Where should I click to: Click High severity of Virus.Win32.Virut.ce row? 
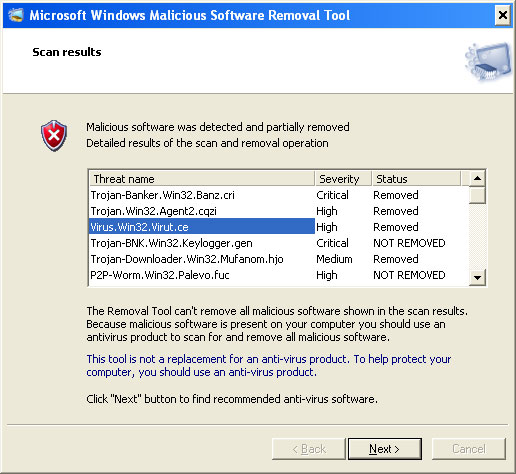[327, 227]
